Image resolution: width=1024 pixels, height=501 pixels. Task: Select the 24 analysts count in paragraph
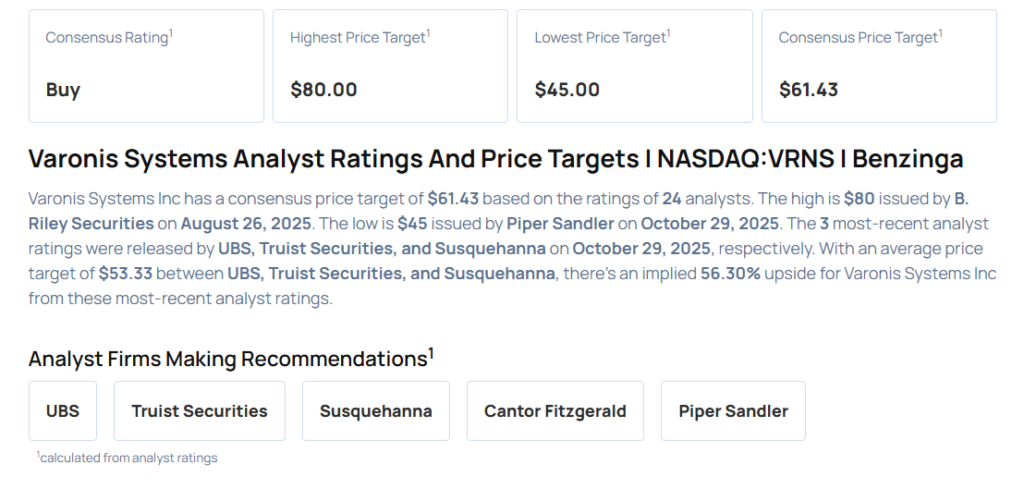click(x=671, y=198)
